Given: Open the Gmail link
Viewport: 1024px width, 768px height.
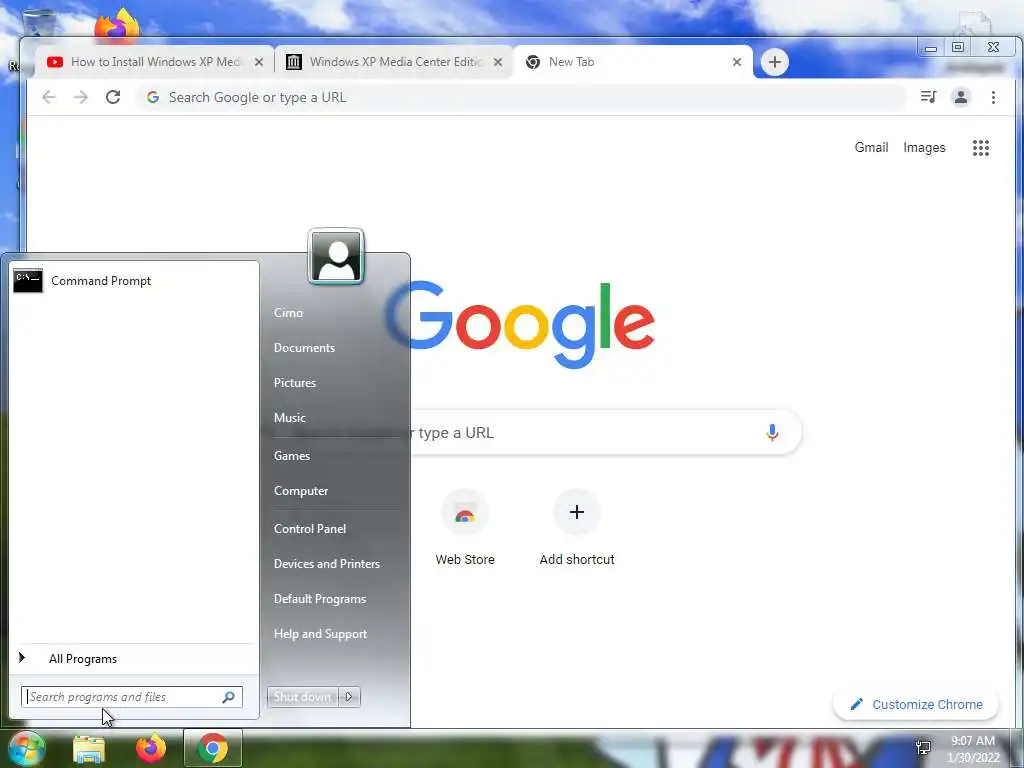Looking at the screenshot, I should pos(871,148).
